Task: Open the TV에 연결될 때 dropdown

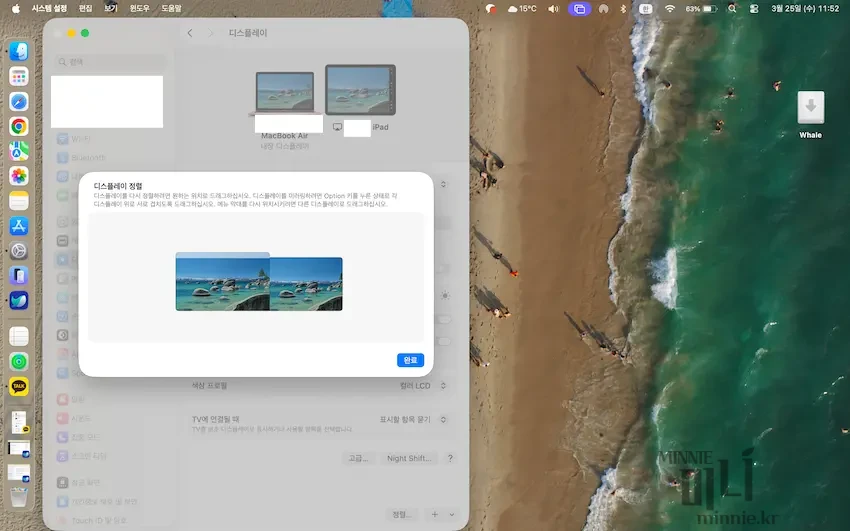Action: 414,419
